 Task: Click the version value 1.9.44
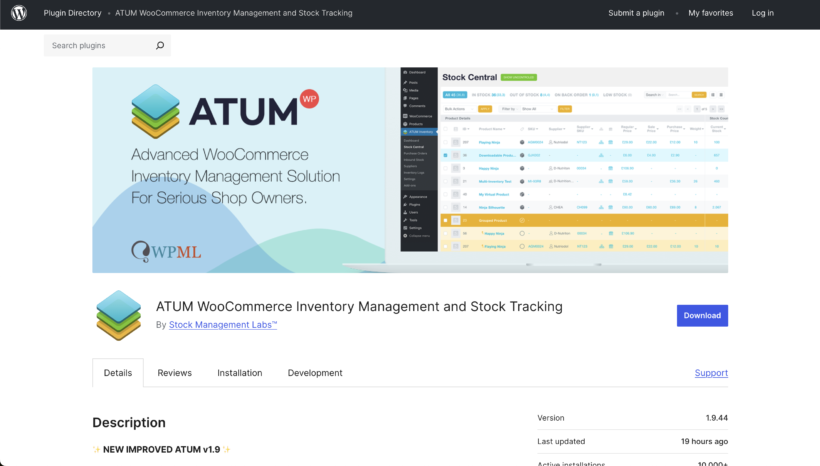(716, 418)
